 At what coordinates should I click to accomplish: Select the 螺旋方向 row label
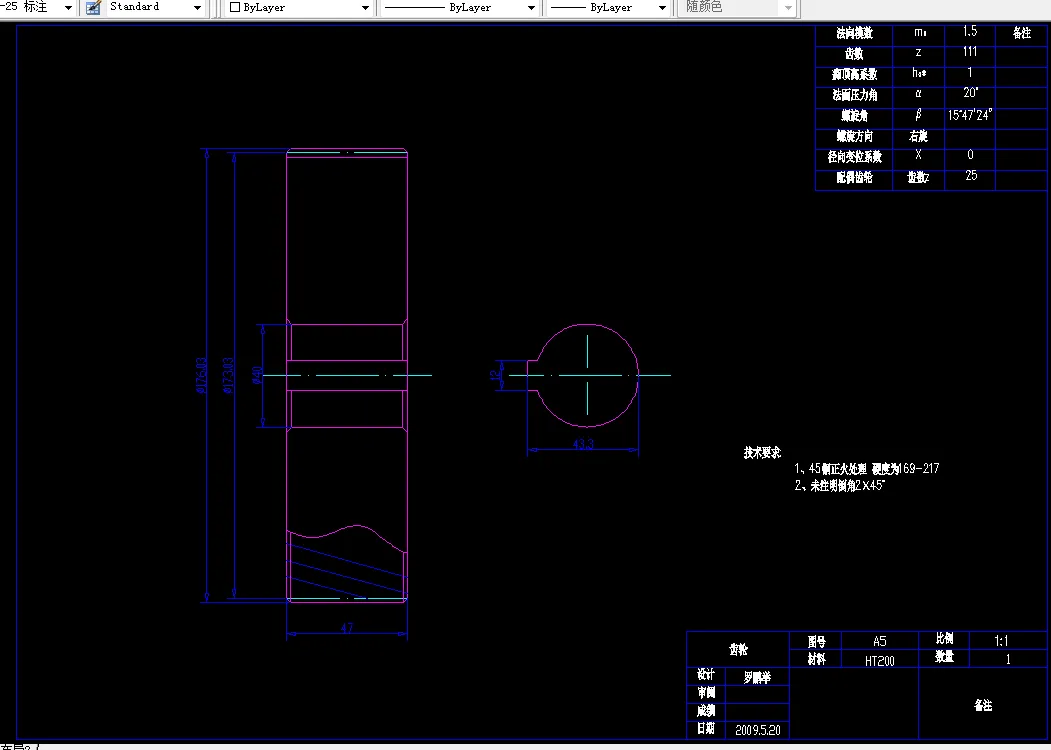pos(854,137)
